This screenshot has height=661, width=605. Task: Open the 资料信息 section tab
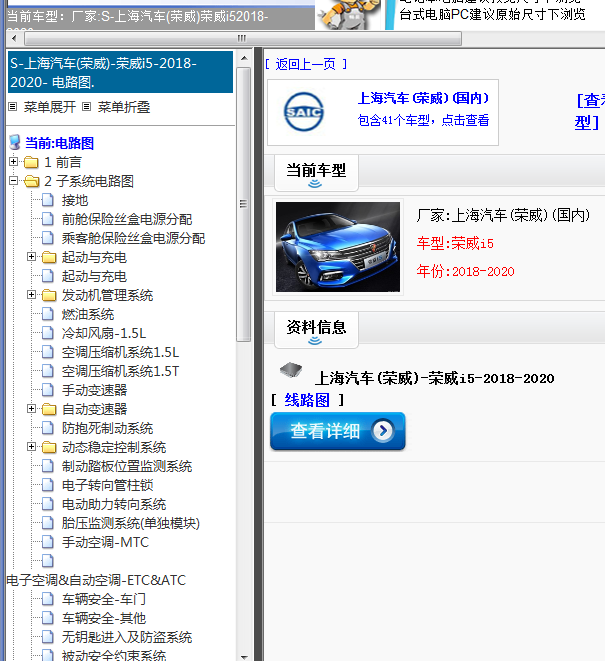point(316,330)
